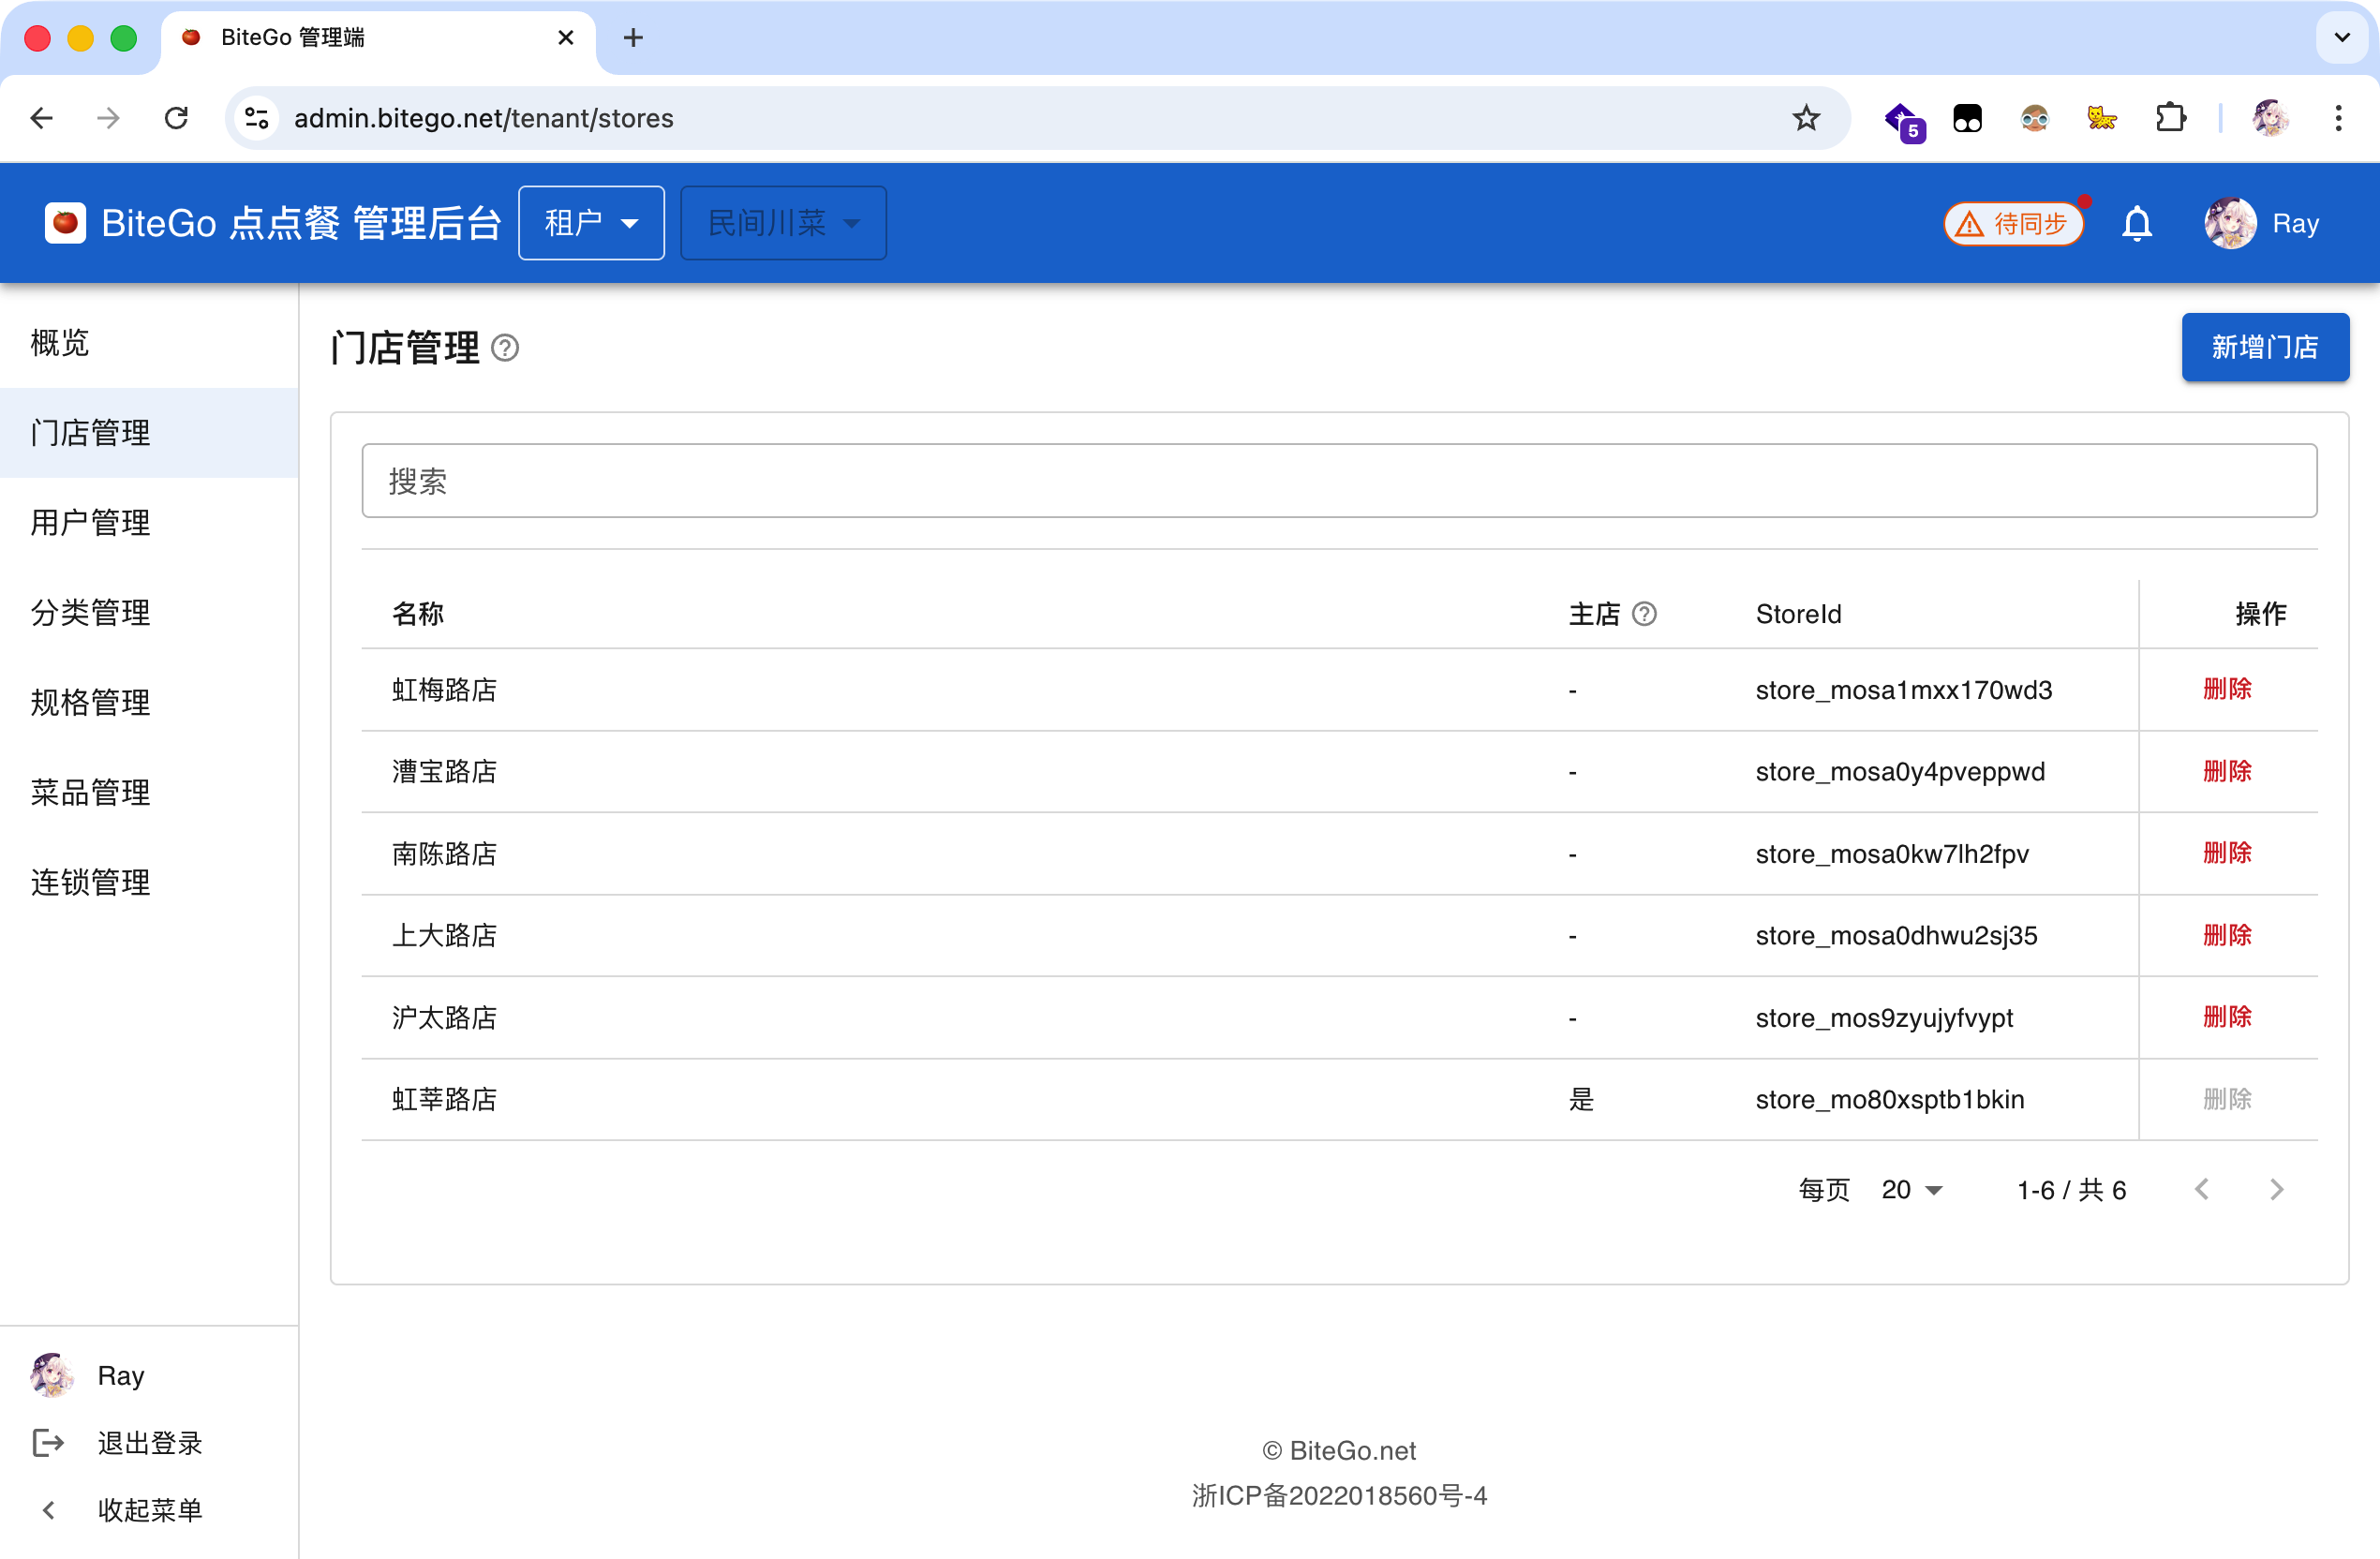
Task: Click the 退出登录 label
Action: [150, 1443]
